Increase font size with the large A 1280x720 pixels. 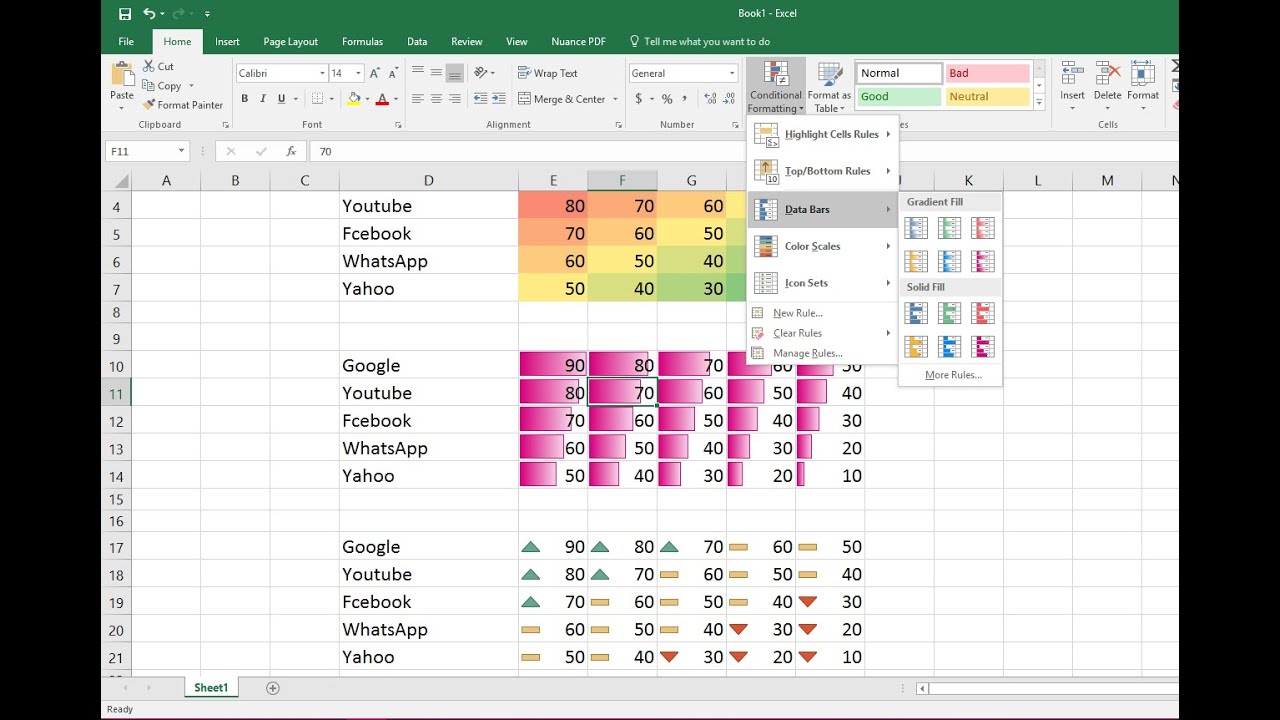(374, 73)
